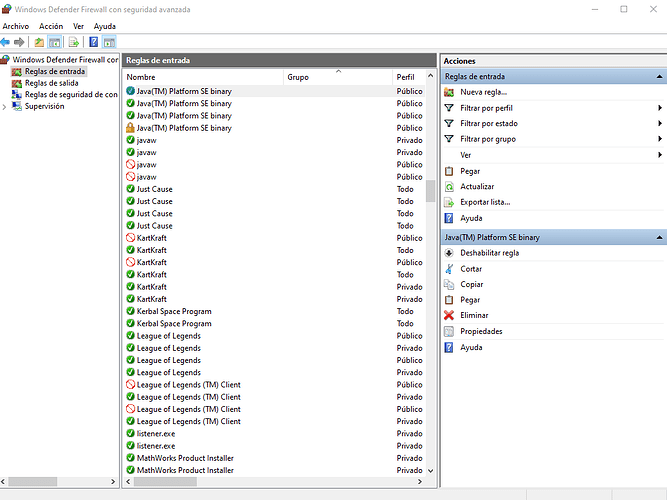Open the Ver submenu arrow in Acciones
The height and width of the screenshot is (500, 667).
(660, 155)
